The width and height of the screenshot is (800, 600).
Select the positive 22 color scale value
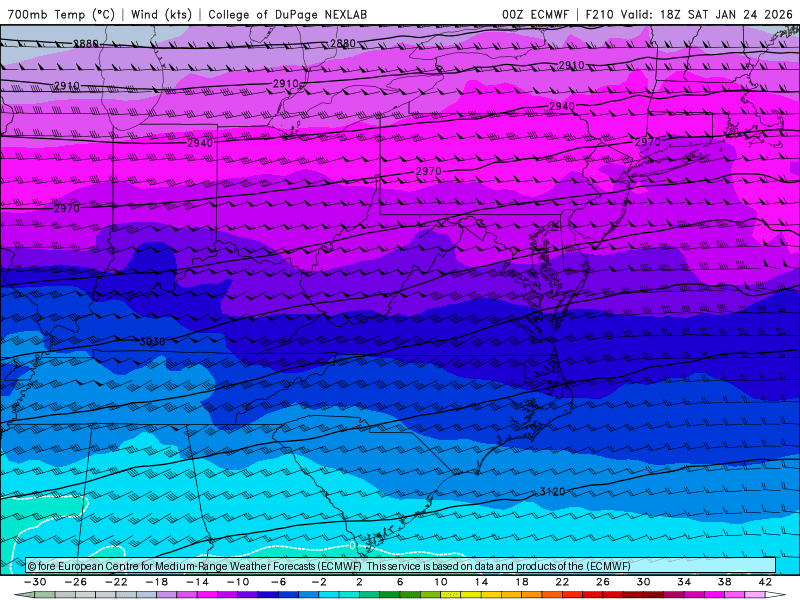pyautogui.click(x=562, y=582)
